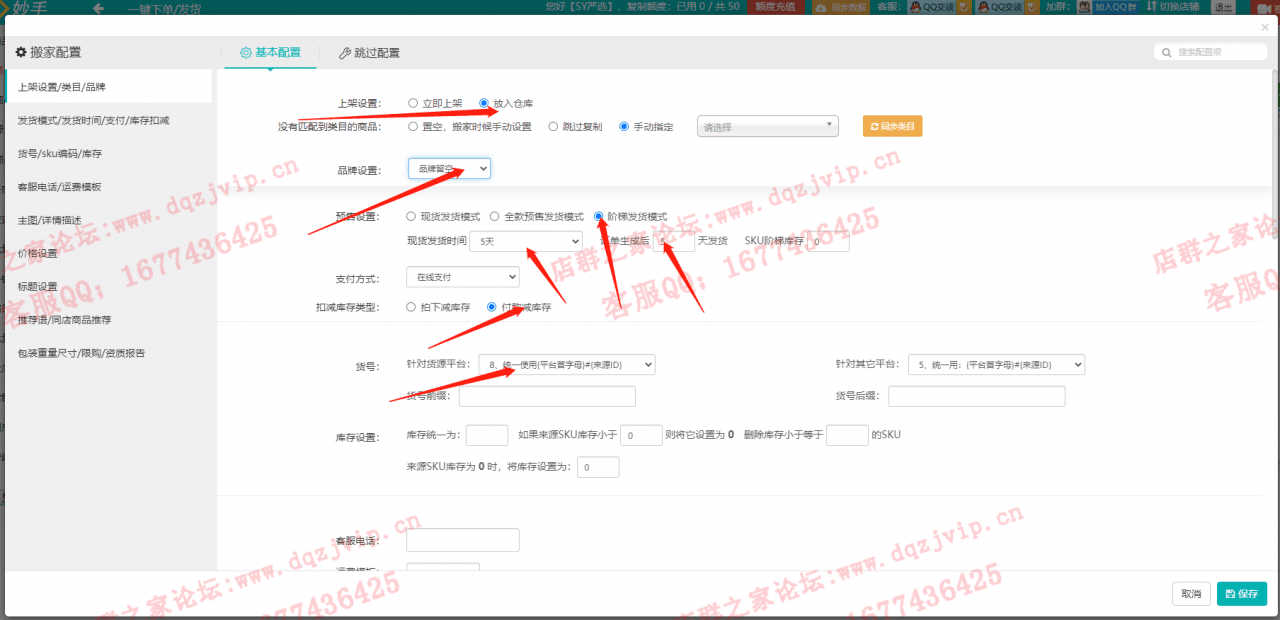1280x620 pixels.
Task: Click the 退出 button in top bar
Action: 1223,7
